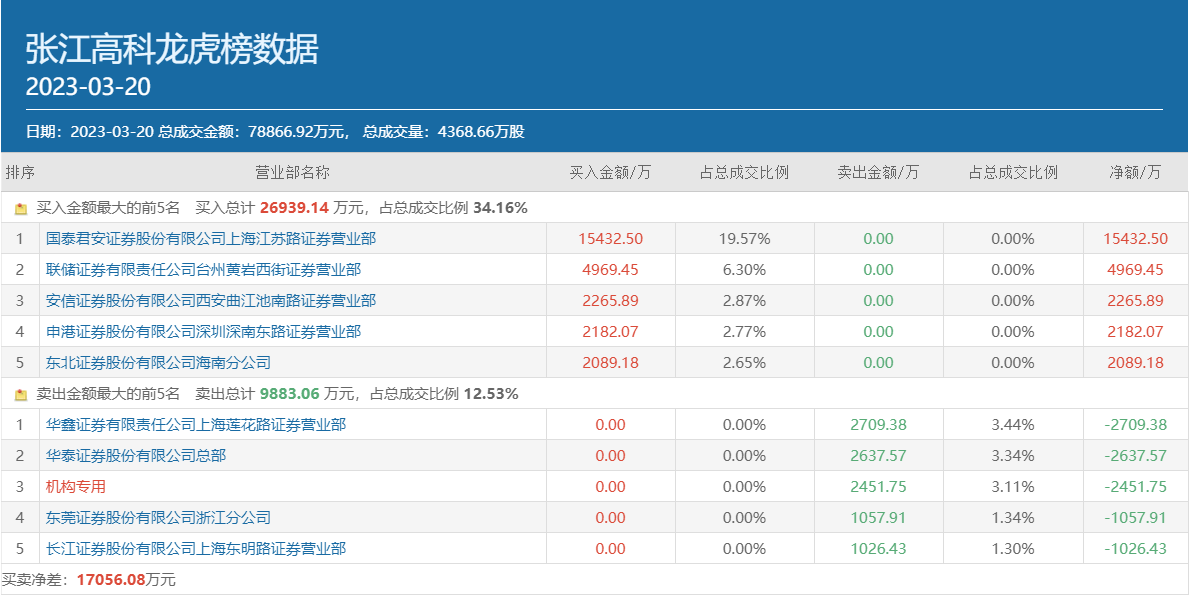Click sell amount 2637.57 in 卖出金额 column
This screenshot has width=1190, height=597.
click(878, 456)
